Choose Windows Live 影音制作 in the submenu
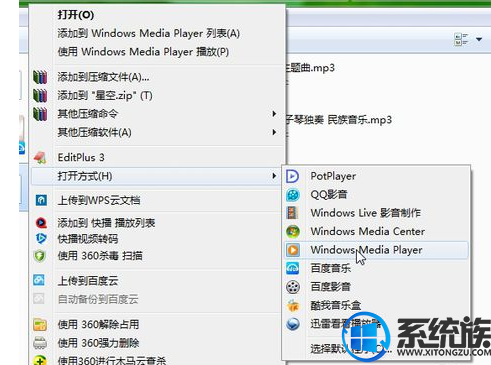Viewport: 491px width, 365px height. click(x=376, y=213)
